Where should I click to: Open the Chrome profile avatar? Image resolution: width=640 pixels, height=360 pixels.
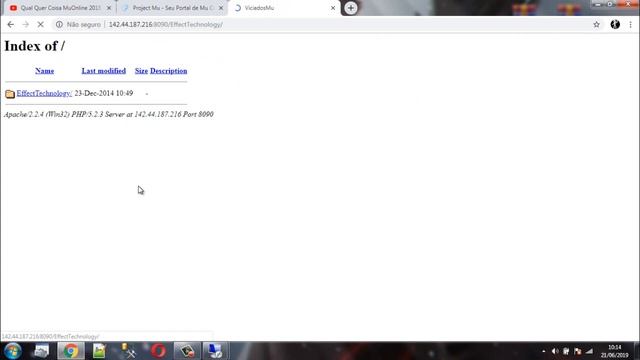click(615, 24)
